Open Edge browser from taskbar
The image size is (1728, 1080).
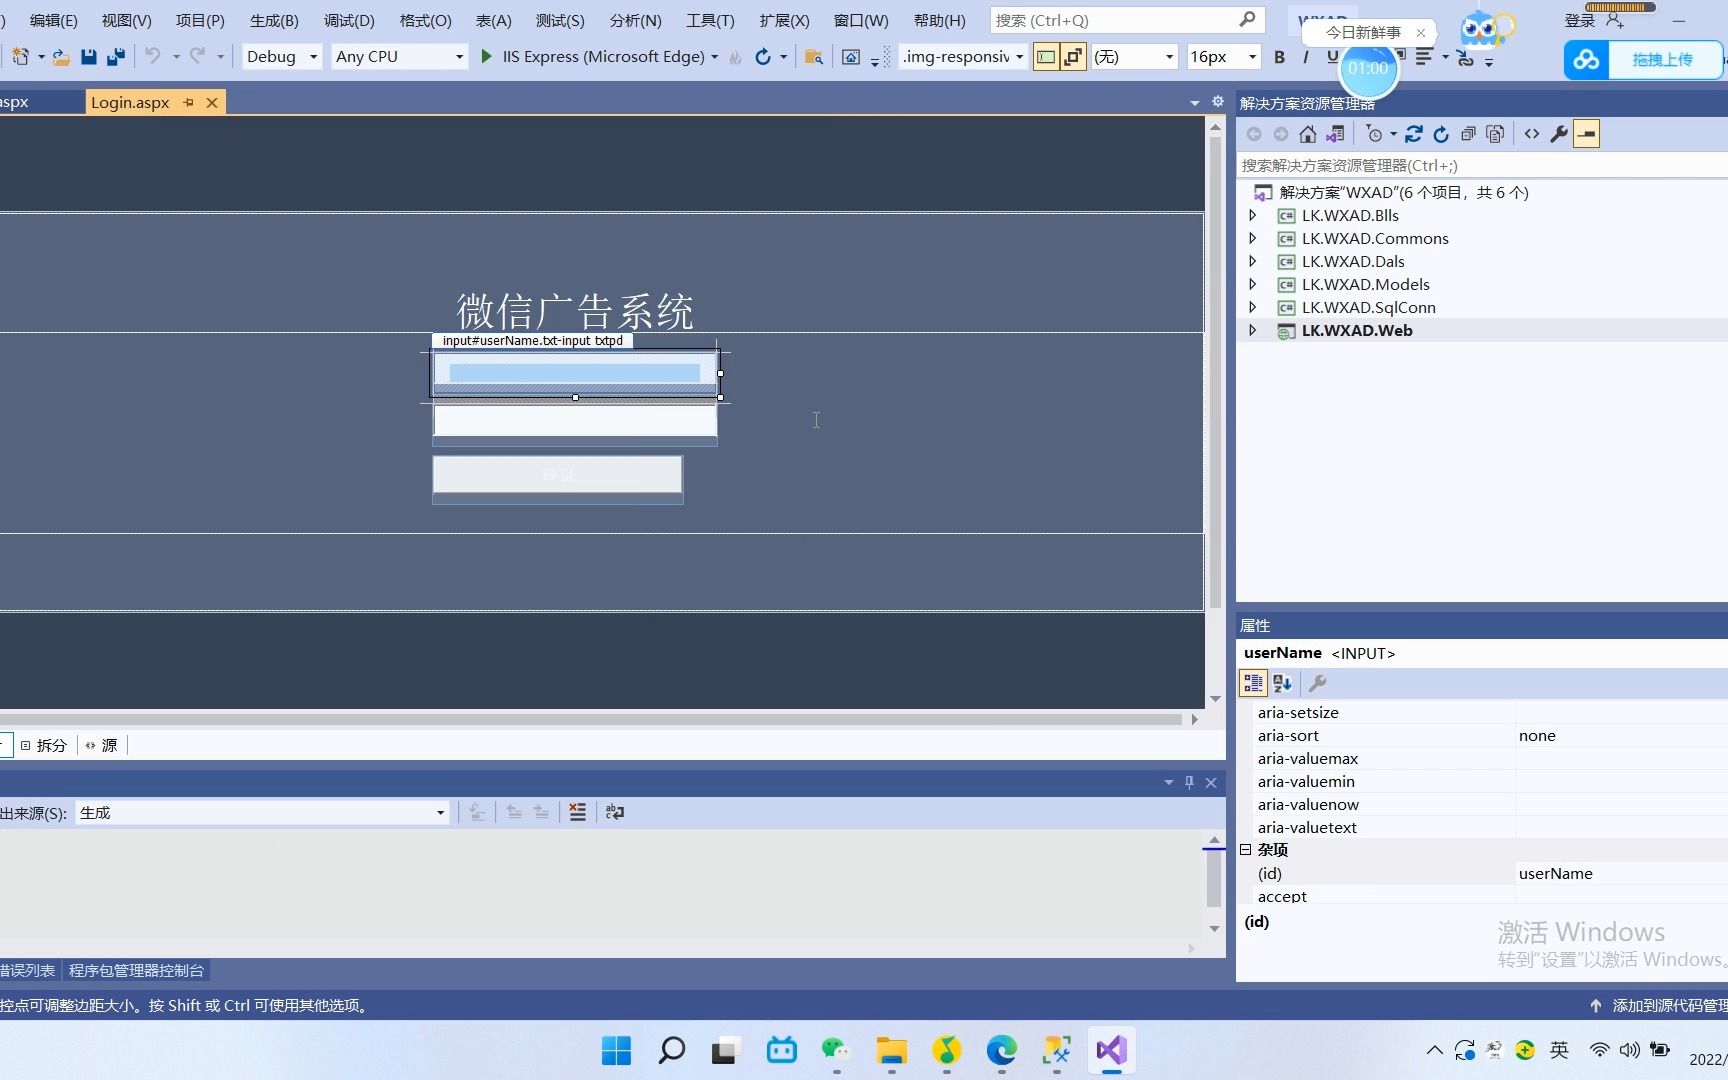pos(1001,1050)
